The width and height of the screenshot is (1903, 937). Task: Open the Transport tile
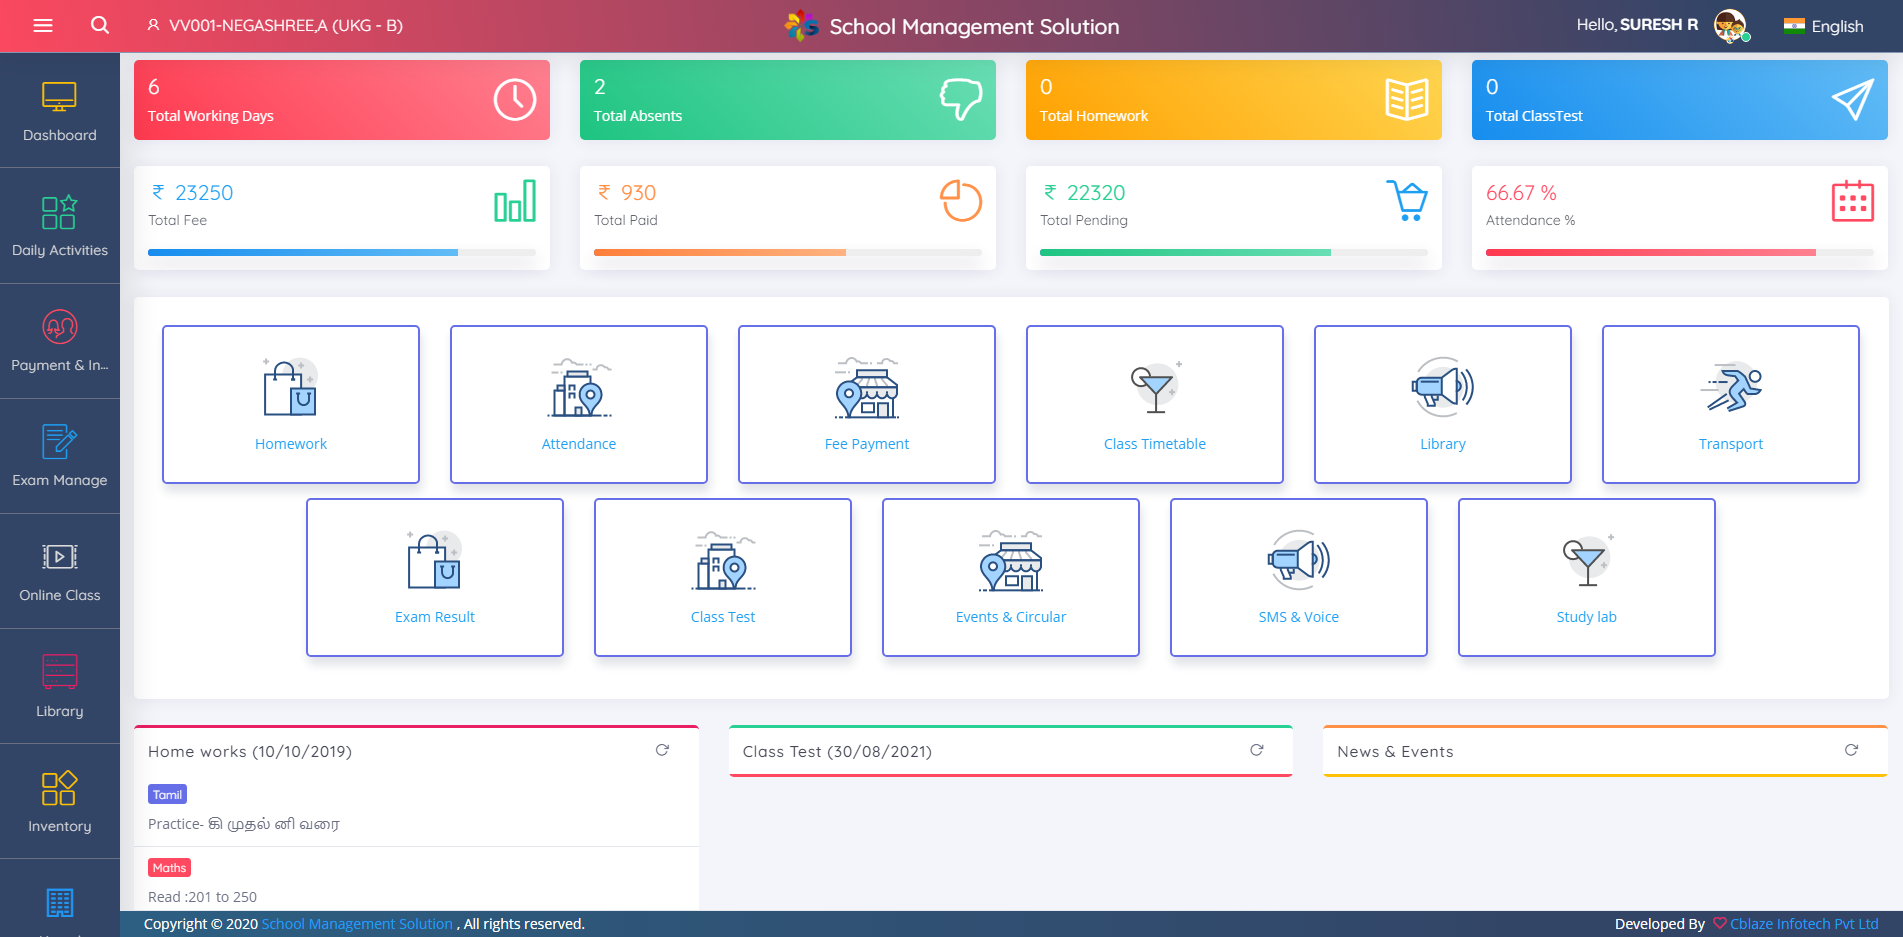point(1731,404)
